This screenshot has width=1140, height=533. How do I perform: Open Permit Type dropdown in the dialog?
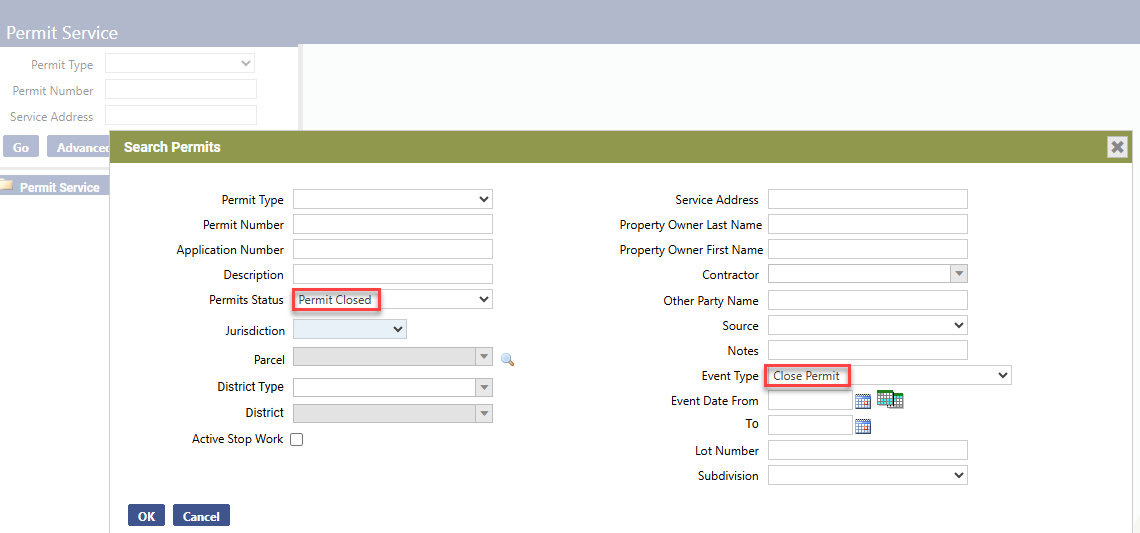pos(392,199)
